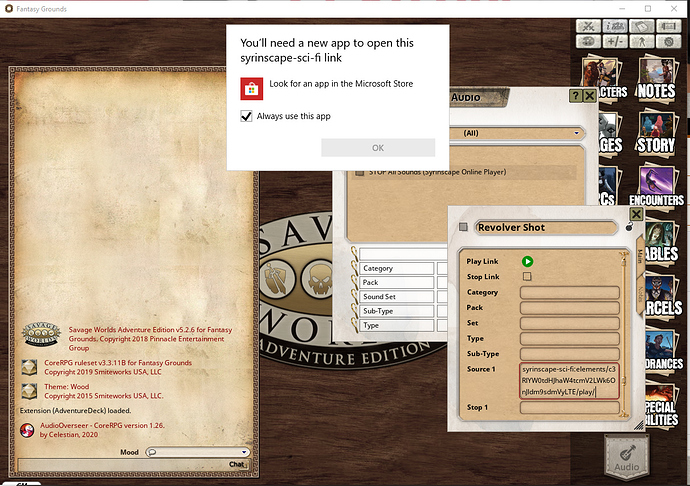Click the Savage Worlds logo in chat log
The height and width of the screenshot is (486, 690).
point(41,335)
